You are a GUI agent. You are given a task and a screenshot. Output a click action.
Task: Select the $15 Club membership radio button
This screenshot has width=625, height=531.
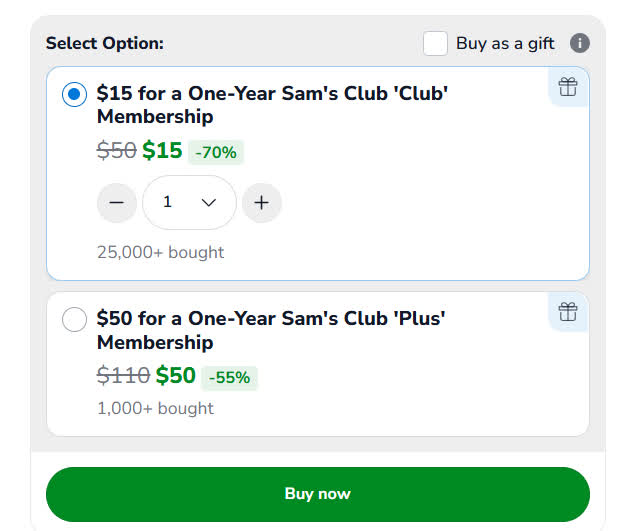tap(74, 95)
